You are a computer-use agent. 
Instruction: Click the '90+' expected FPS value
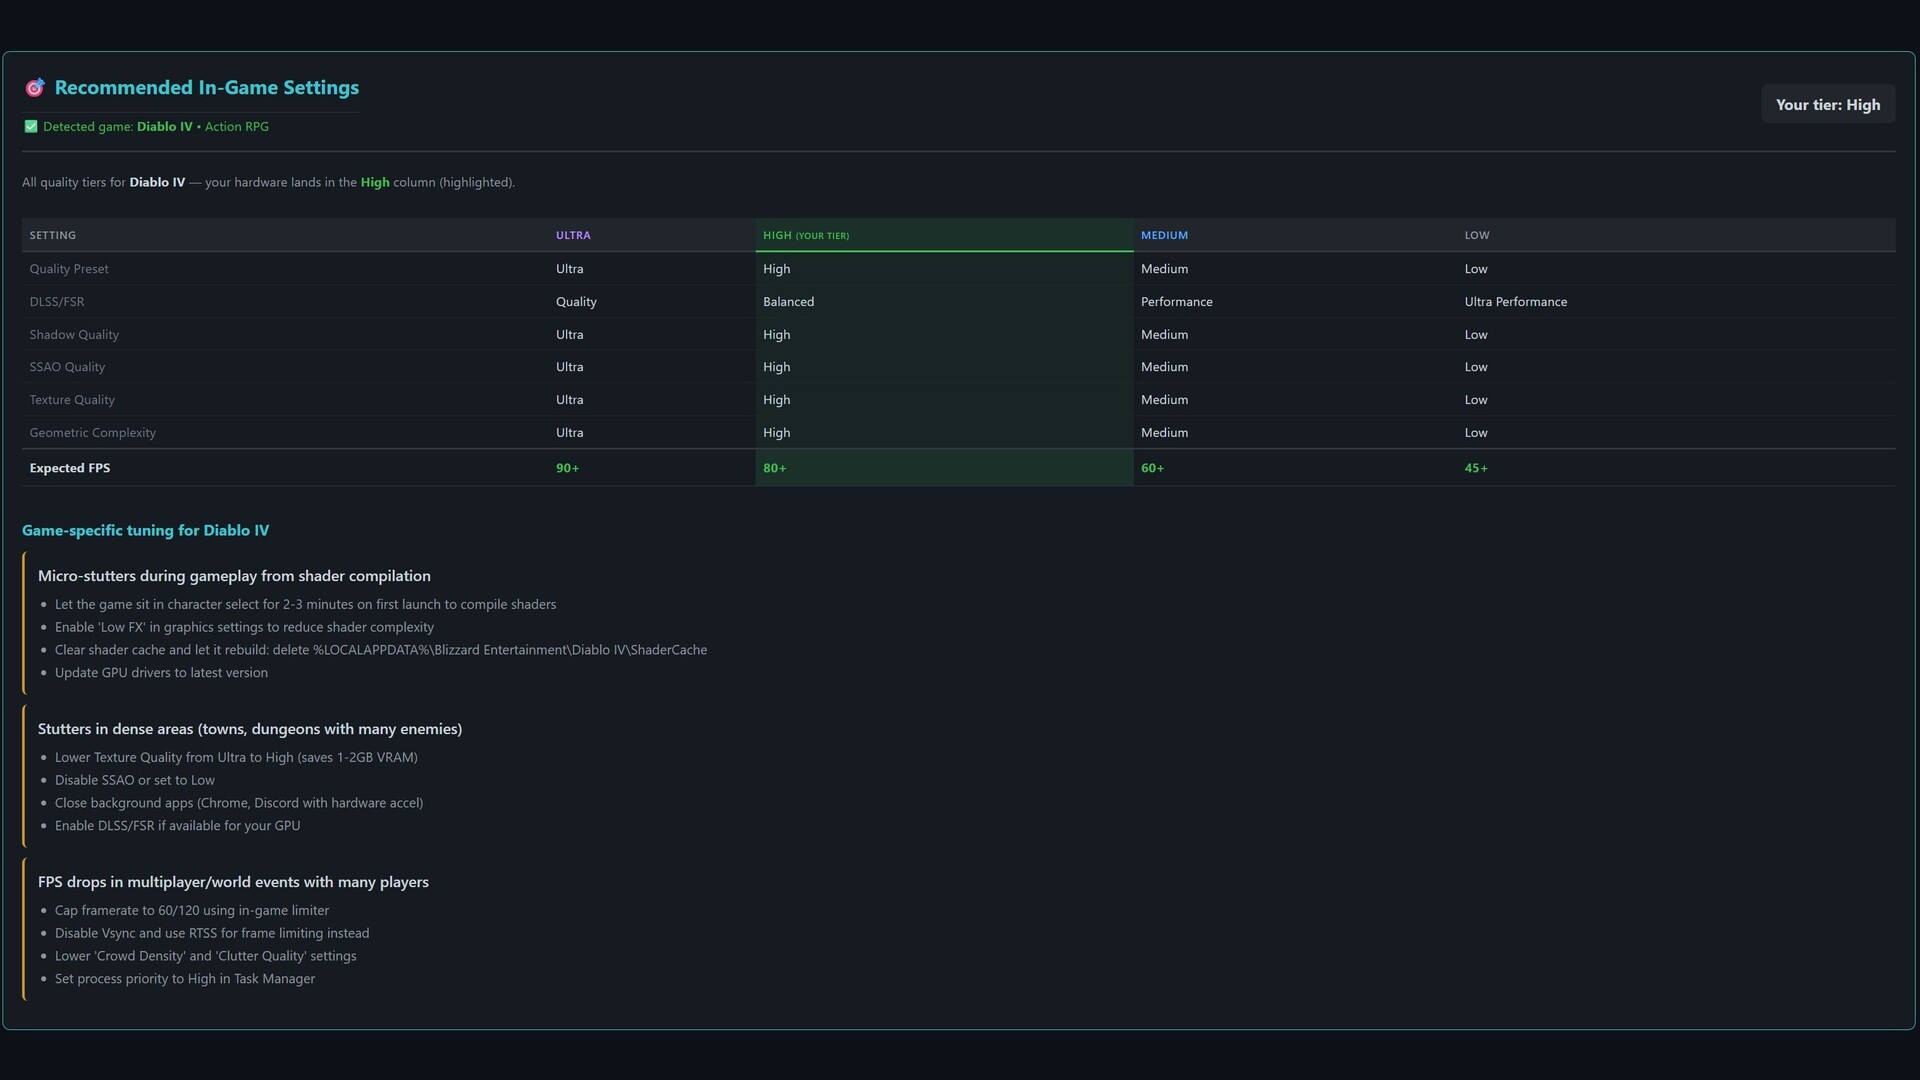click(x=567, y=468)
